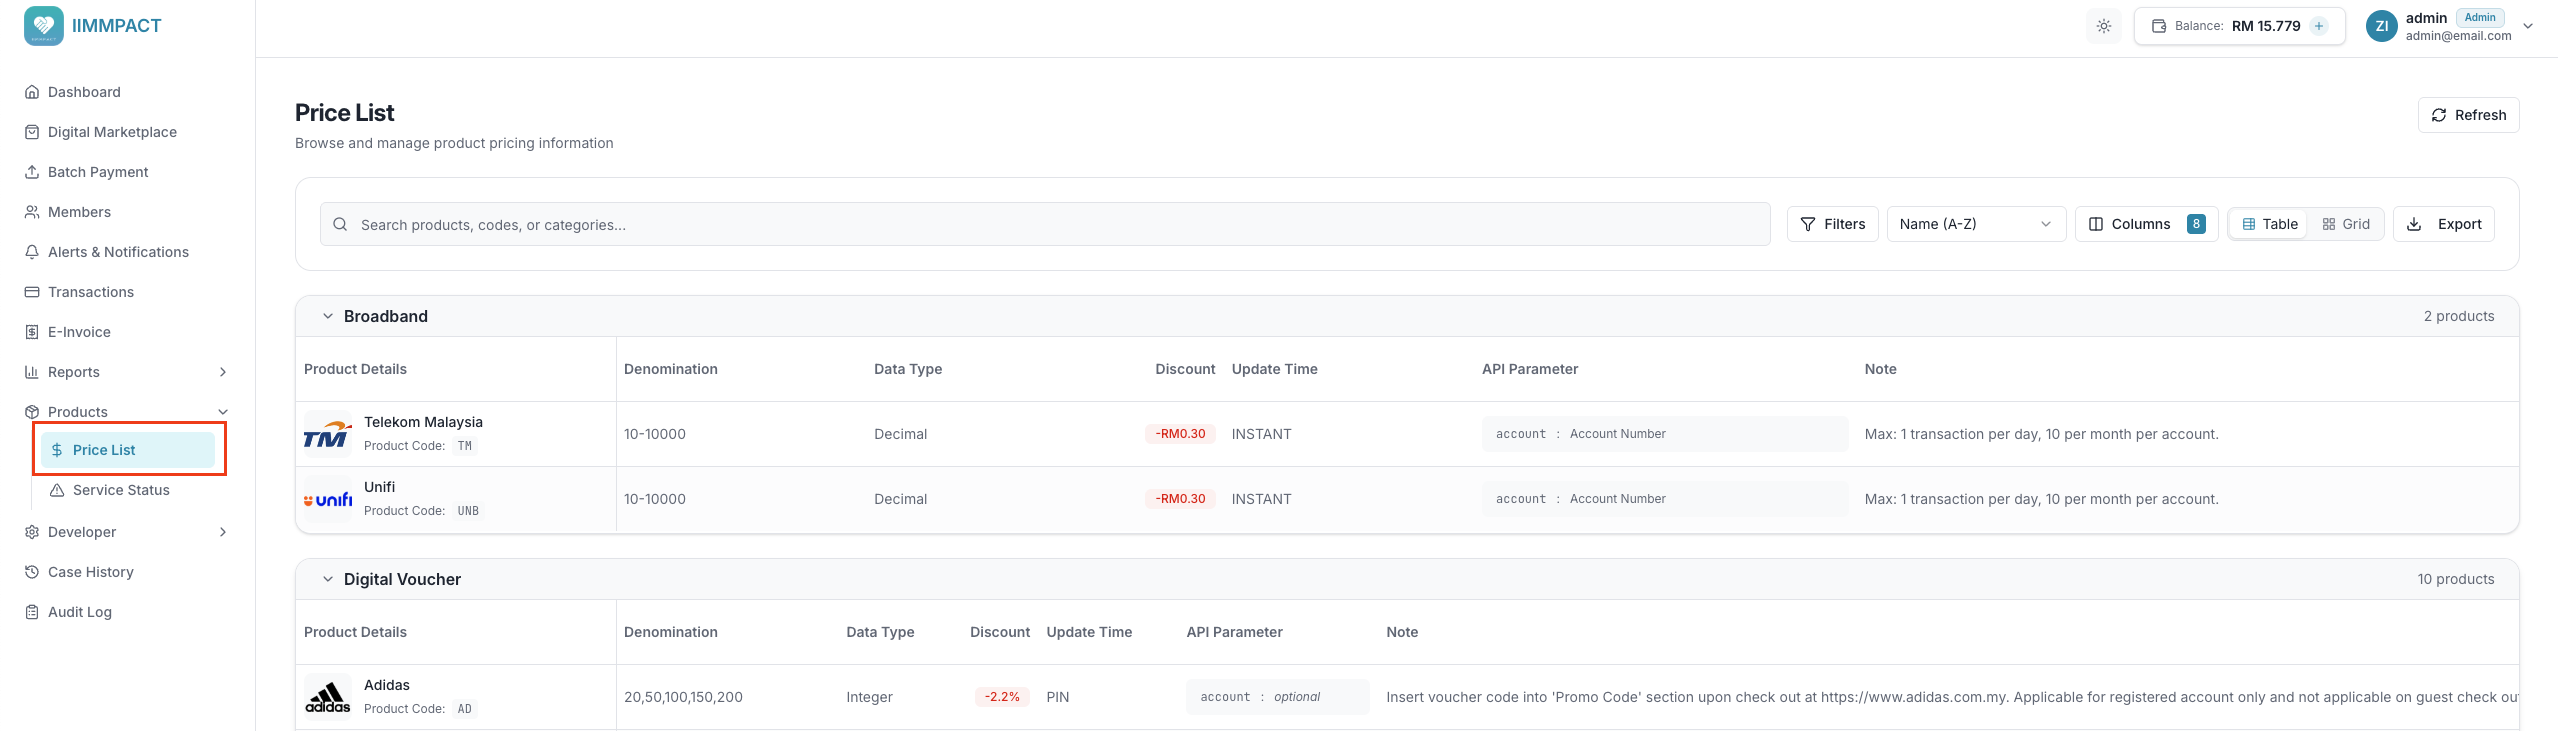Viewport: 2558px width, 731px height.
Task: Click the '2 products' count label
Action: 2458,316
